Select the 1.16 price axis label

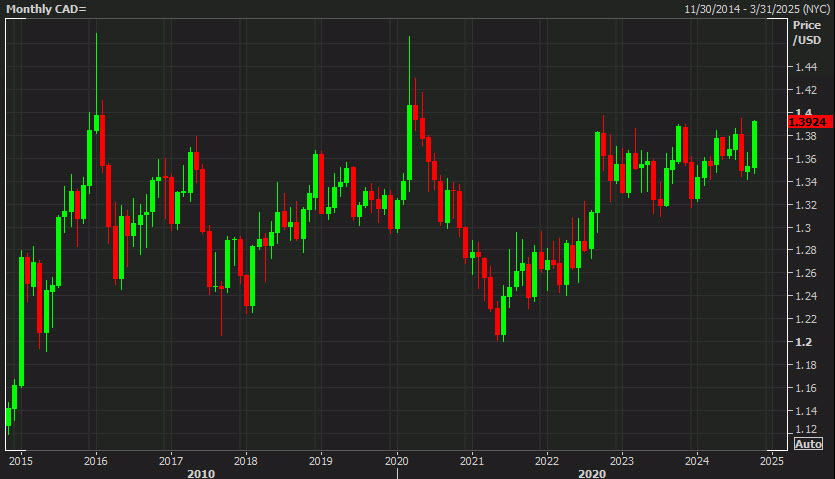[806, 388]
